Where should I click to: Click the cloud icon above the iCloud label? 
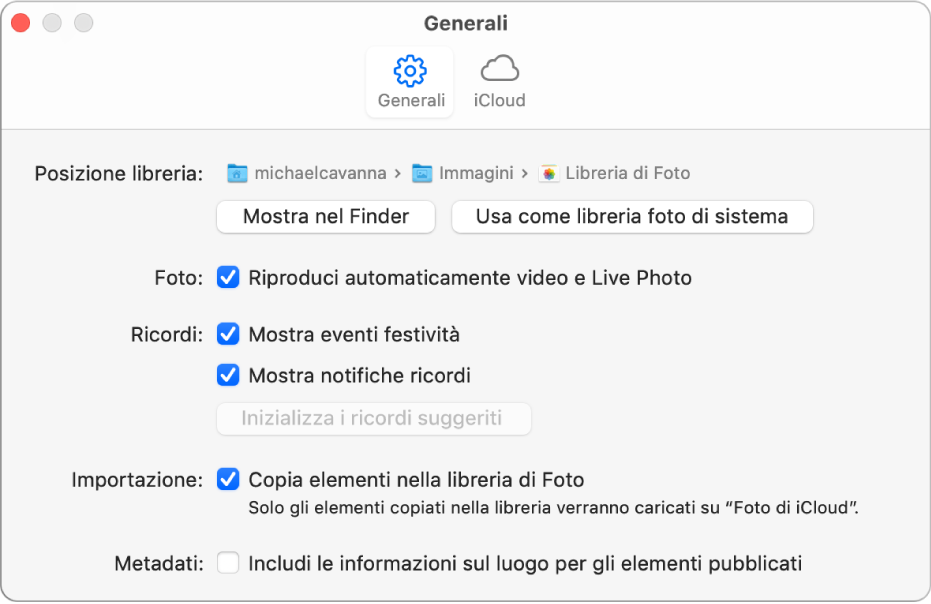click(498, 70)
